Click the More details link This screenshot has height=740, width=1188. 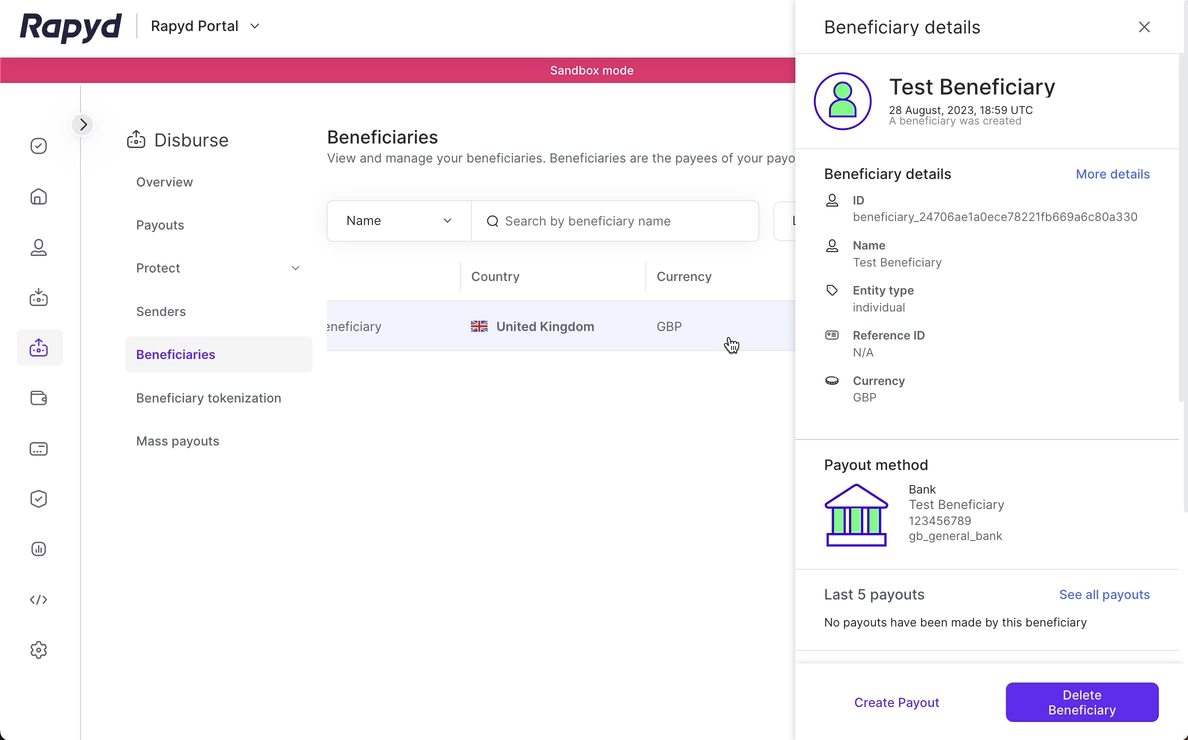[x=1112, y=174]
